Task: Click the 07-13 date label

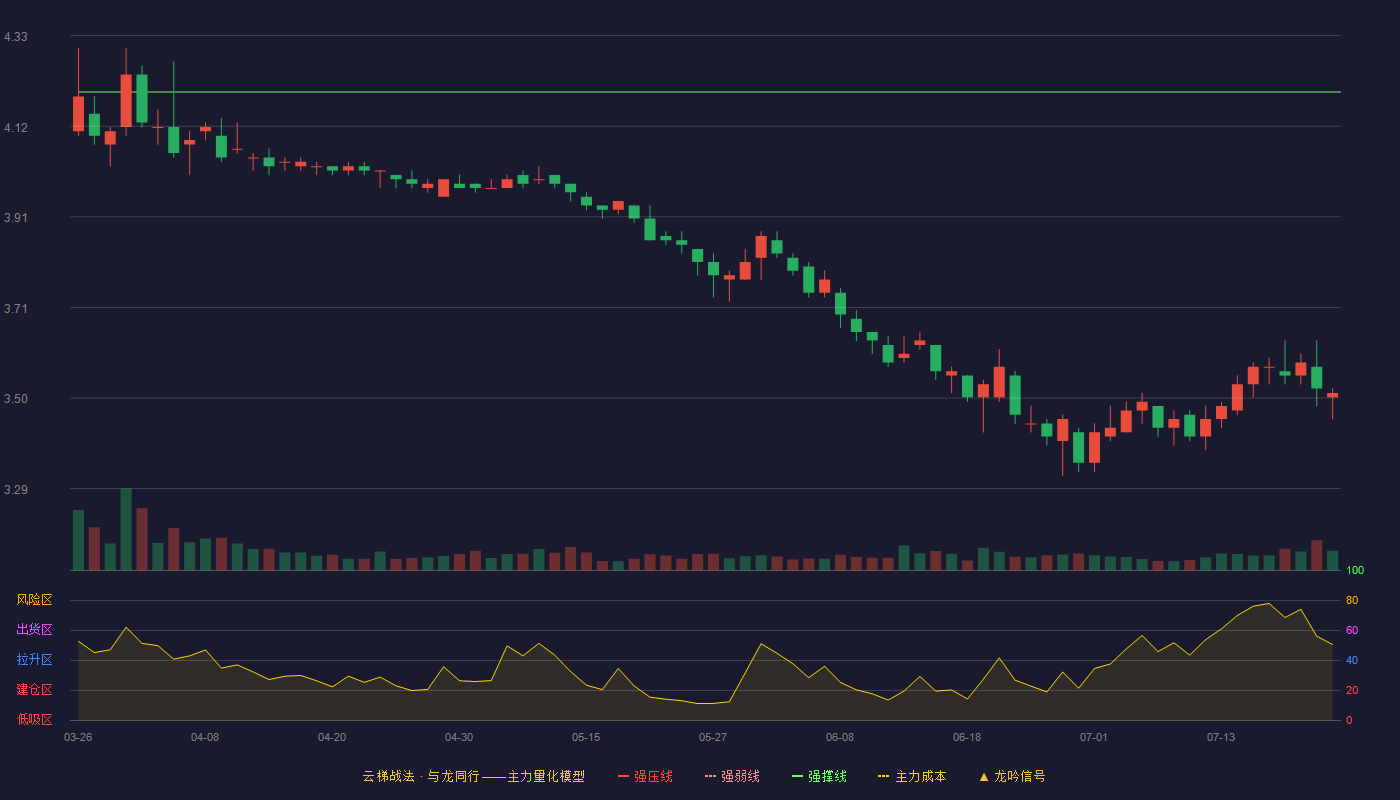Action: point(1221,737)
